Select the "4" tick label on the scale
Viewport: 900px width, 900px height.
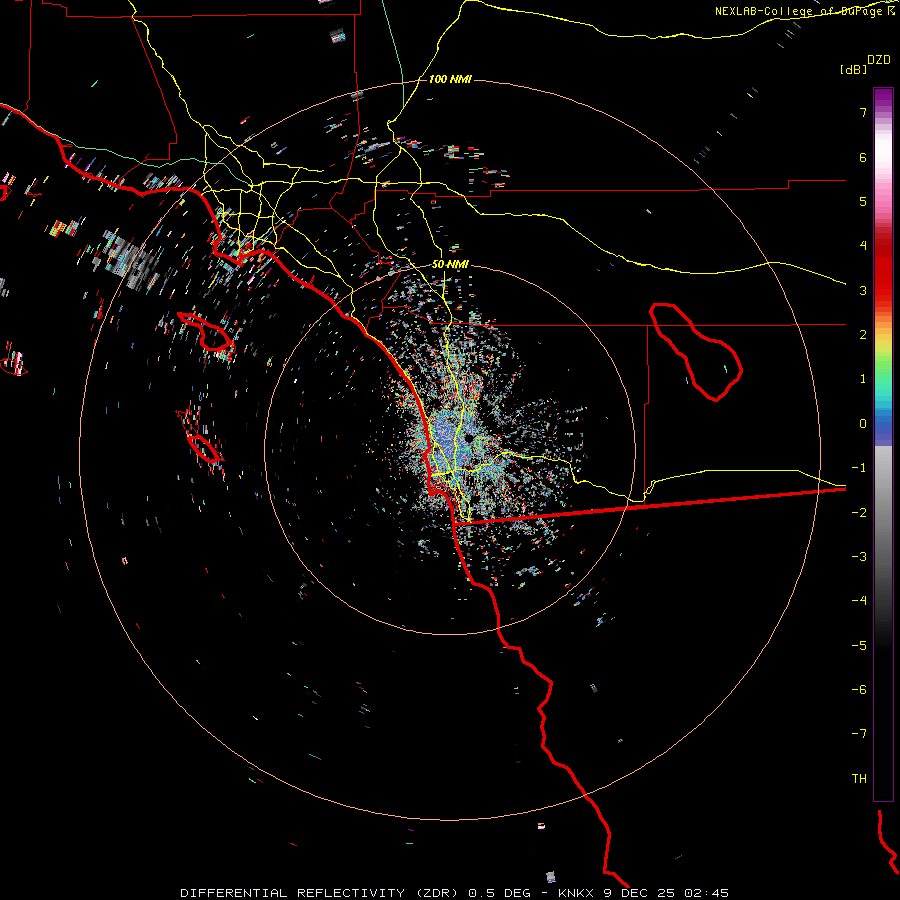[x=863, y=246]
